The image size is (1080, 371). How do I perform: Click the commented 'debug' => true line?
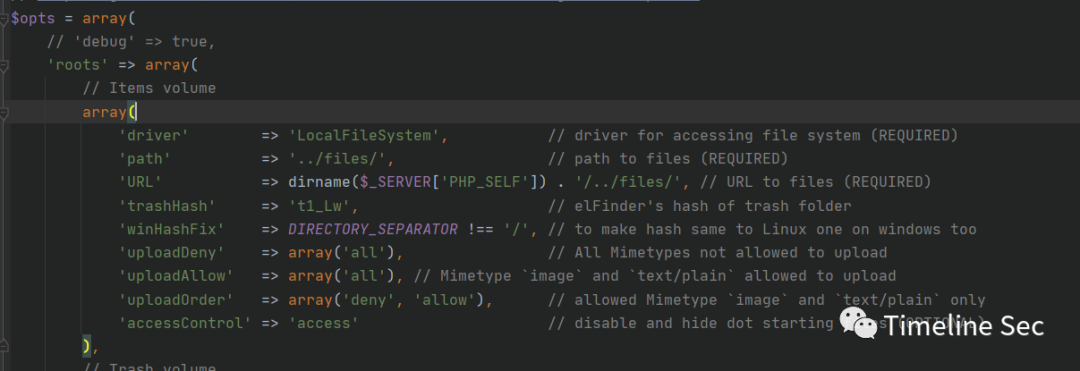tap(131, 42)
